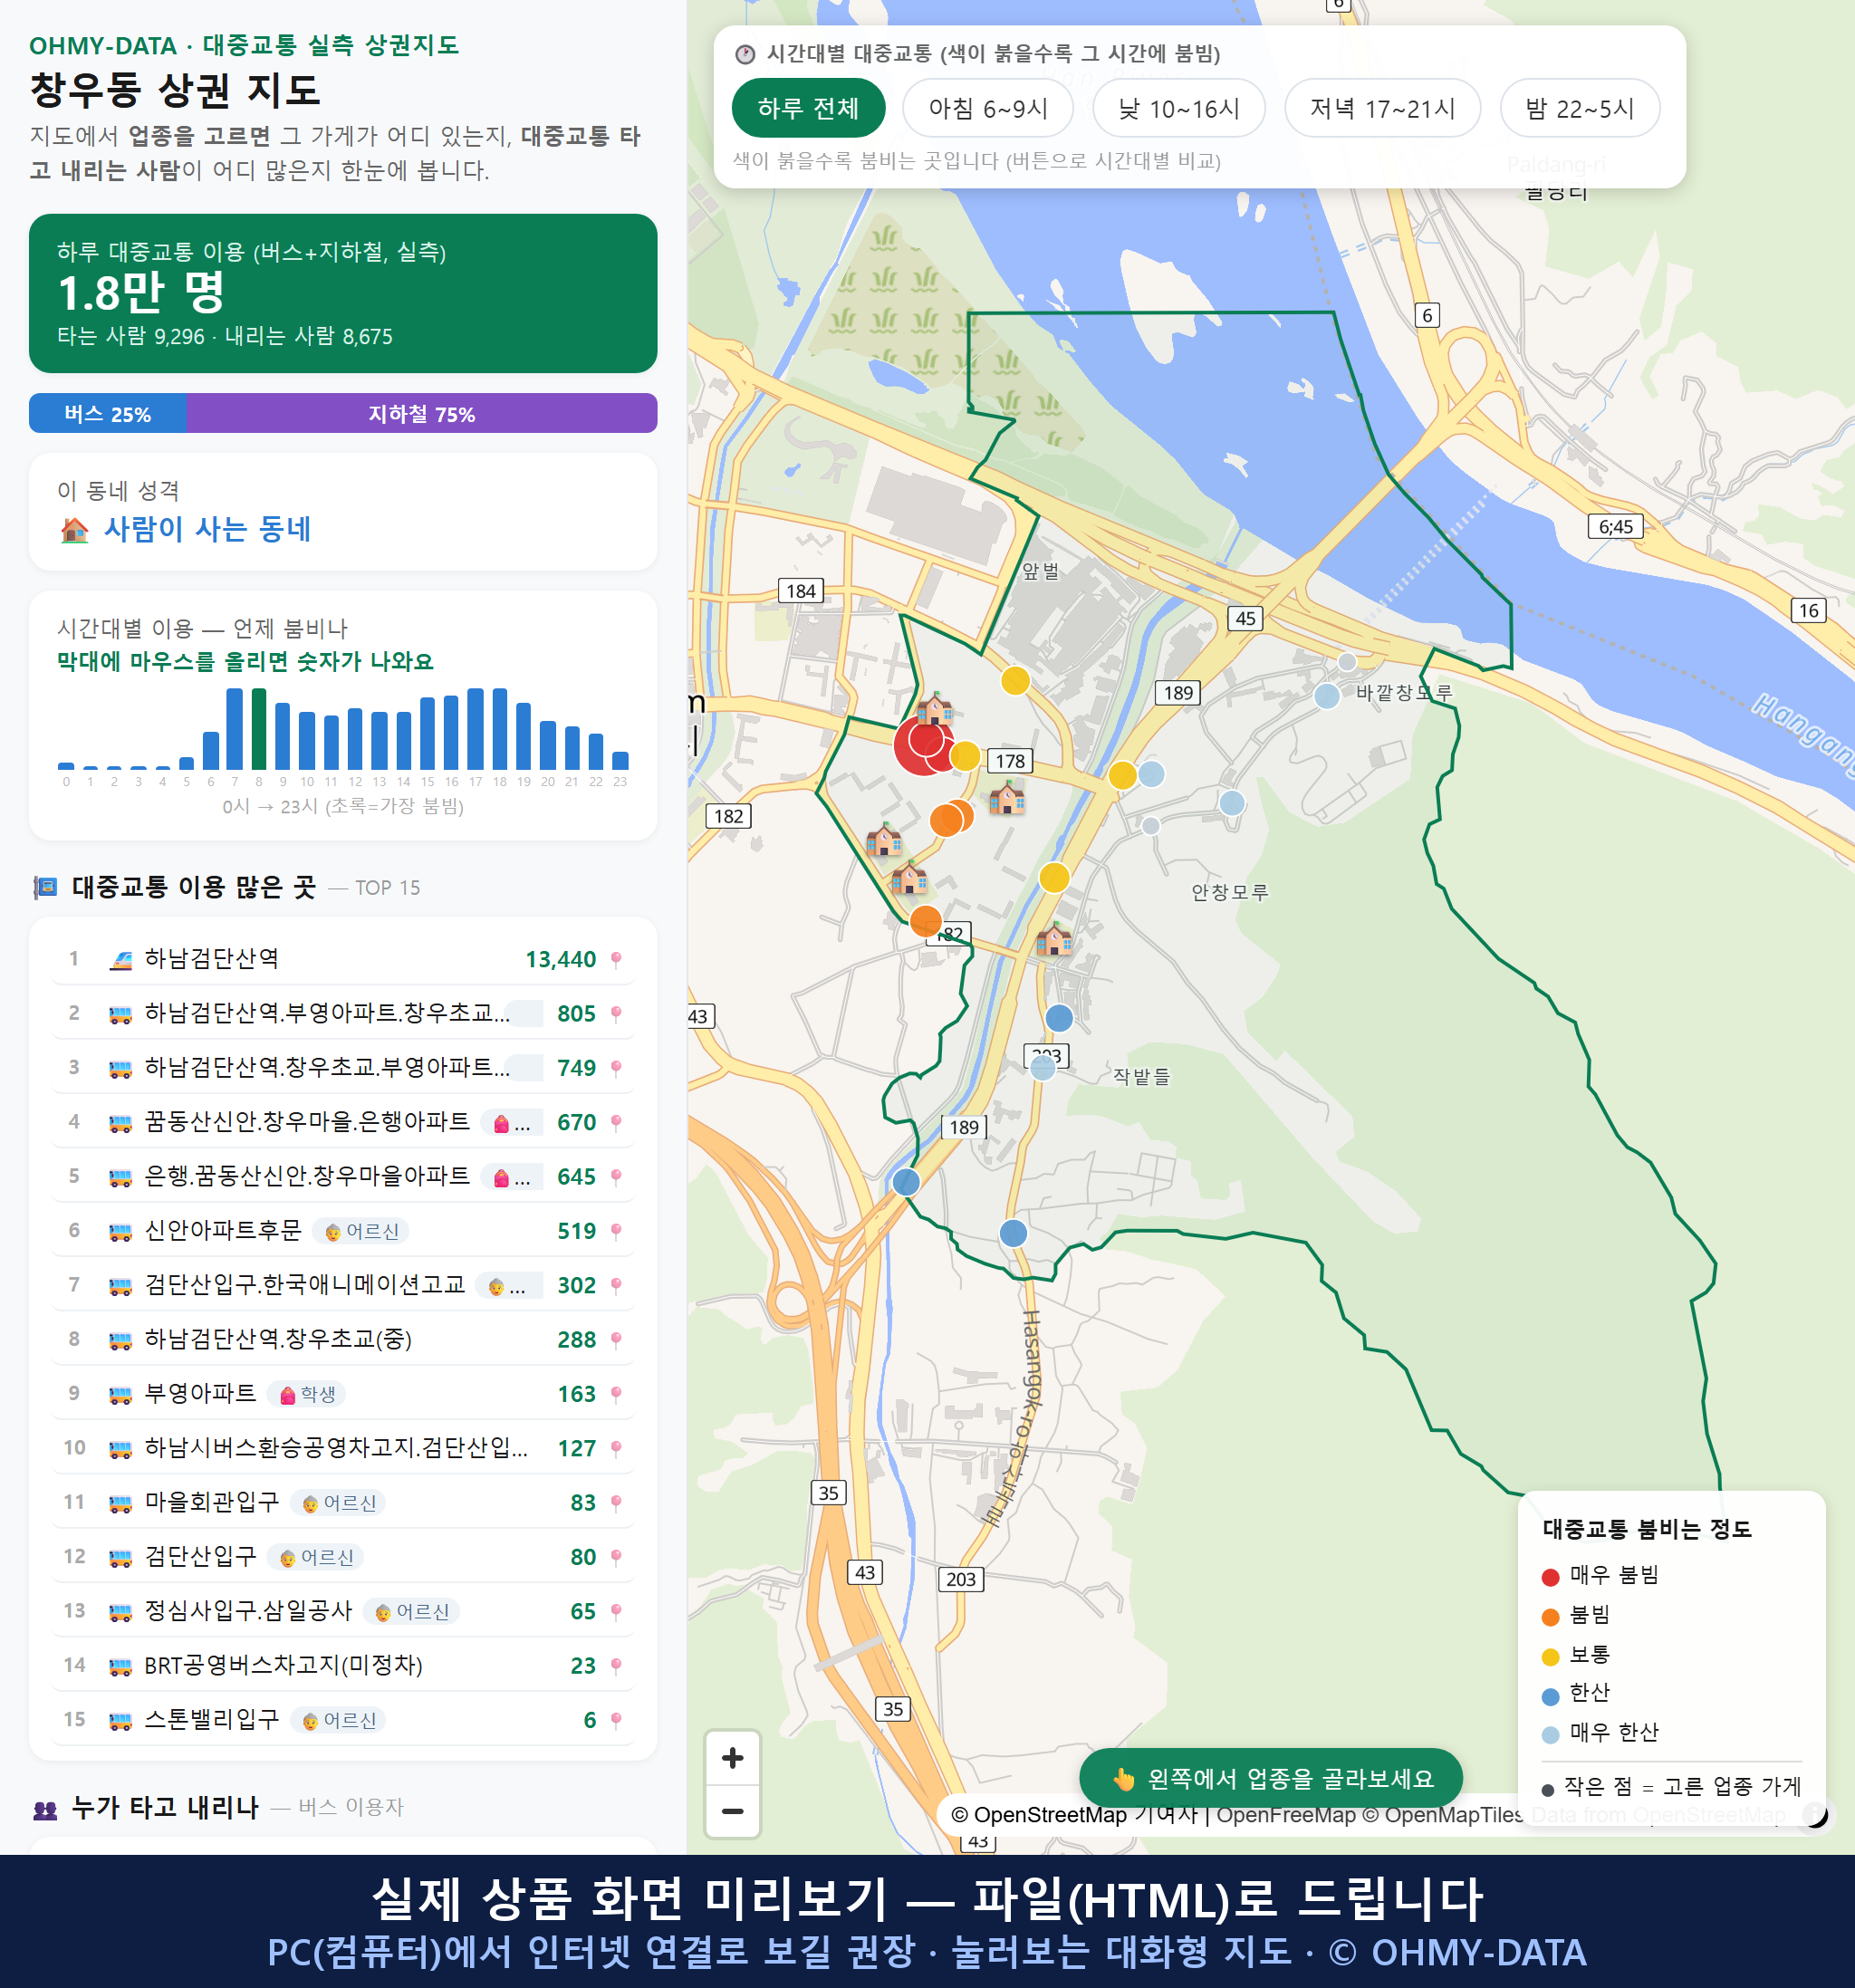Viewport: 1855px width, 1988px height.
Task: Click the clock icon in 시간대별 대중교통 header
Action: click(745, 54)
